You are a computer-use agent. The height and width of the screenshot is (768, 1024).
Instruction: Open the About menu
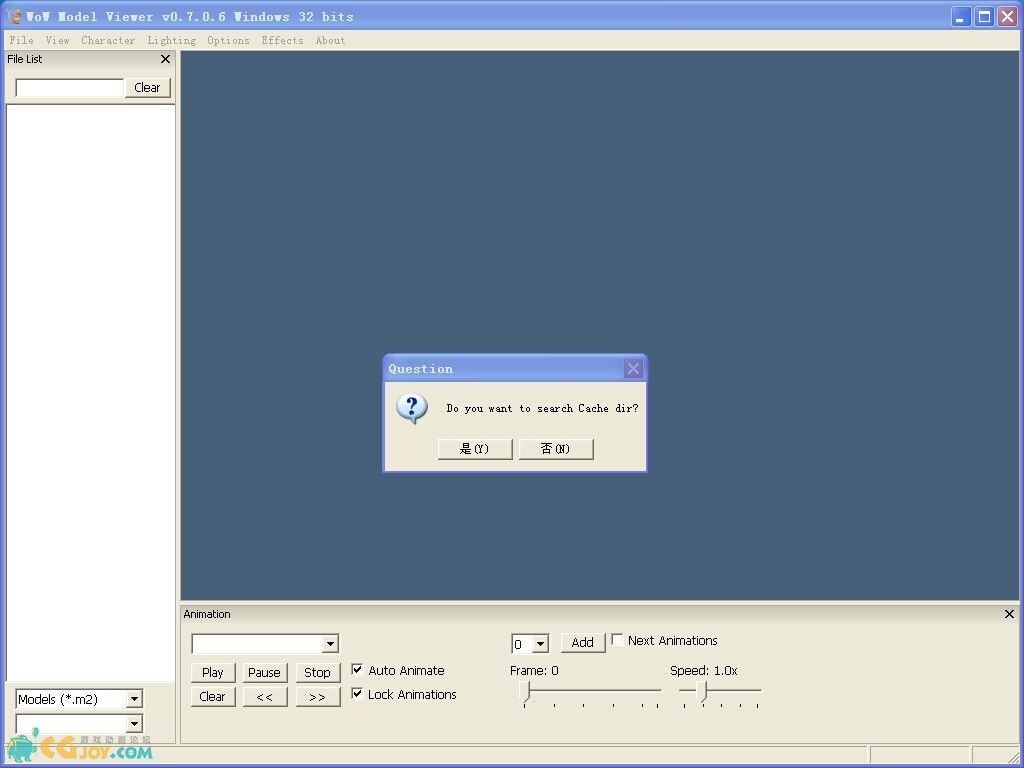[x=330, y=40]
